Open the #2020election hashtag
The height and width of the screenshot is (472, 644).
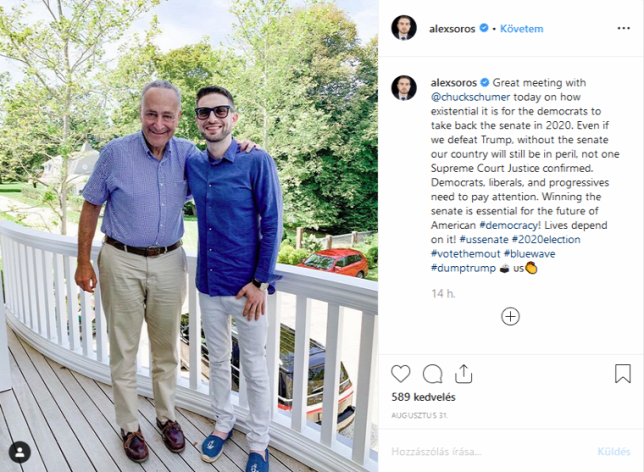(546, 239)
